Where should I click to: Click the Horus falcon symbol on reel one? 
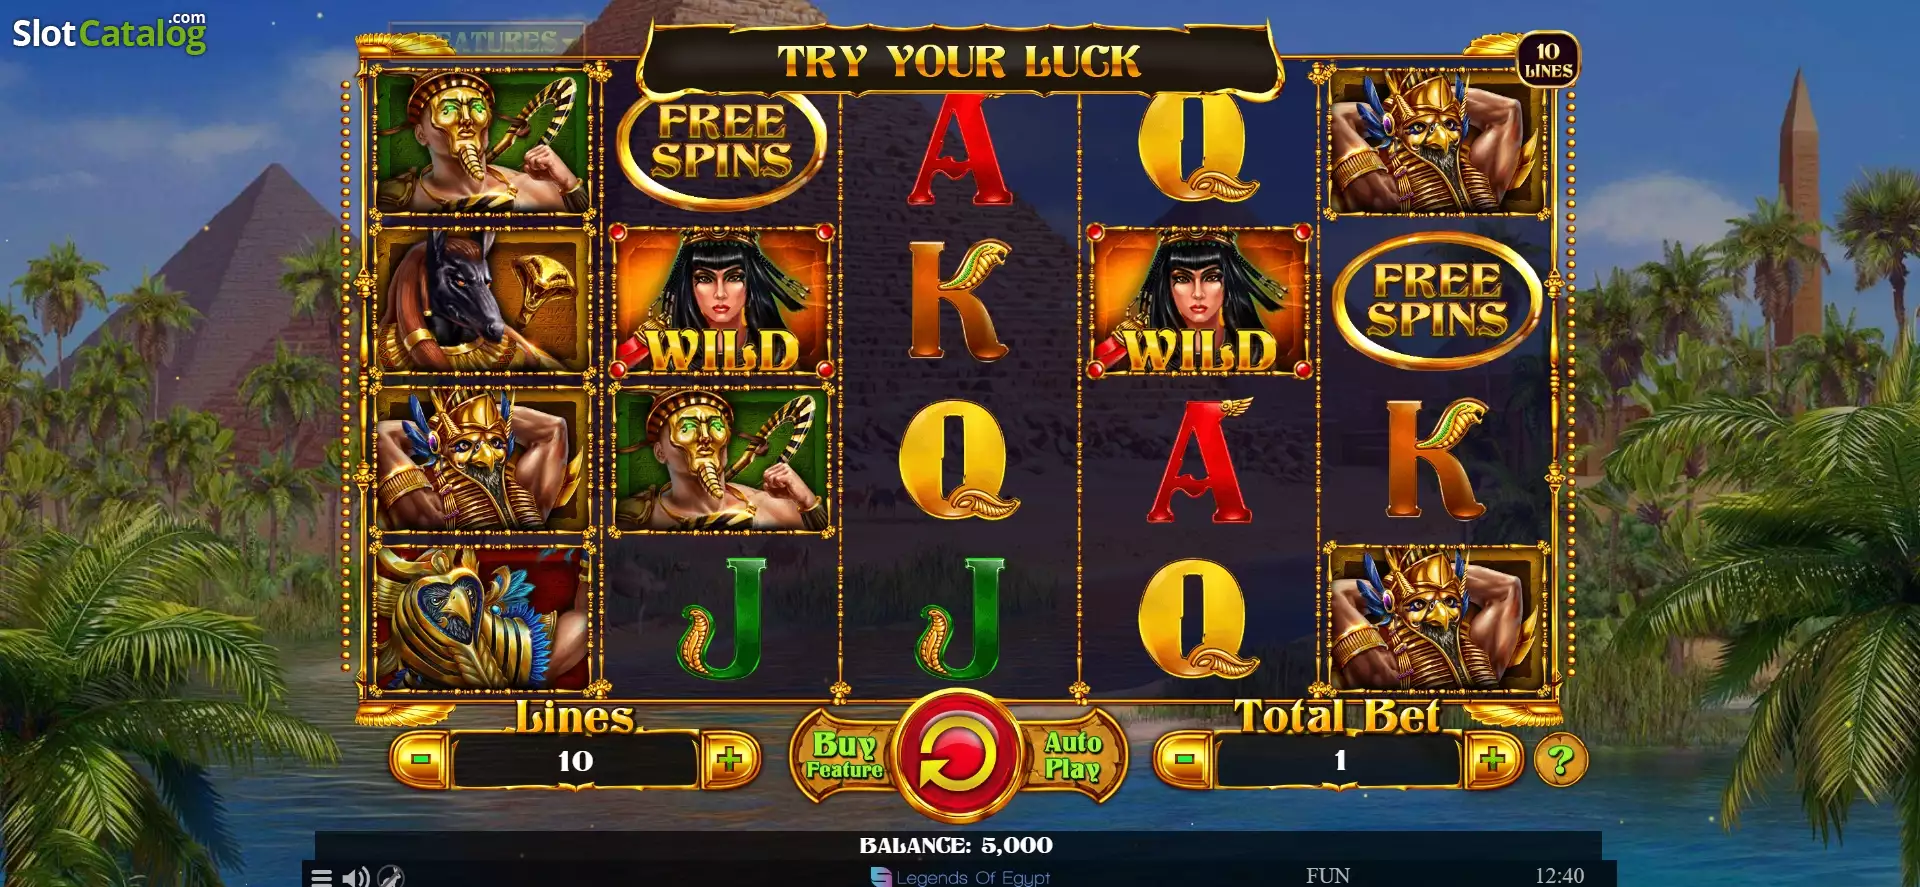(481, 619)
